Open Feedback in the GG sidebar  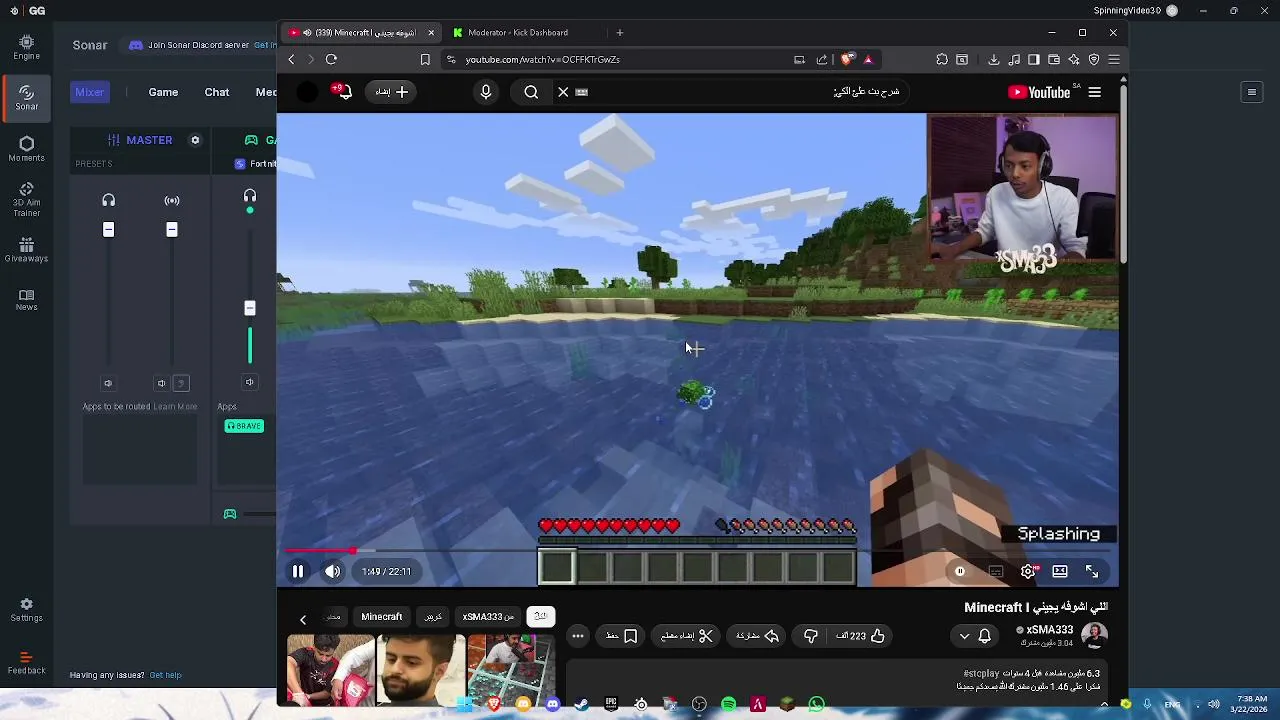point(27,662)
